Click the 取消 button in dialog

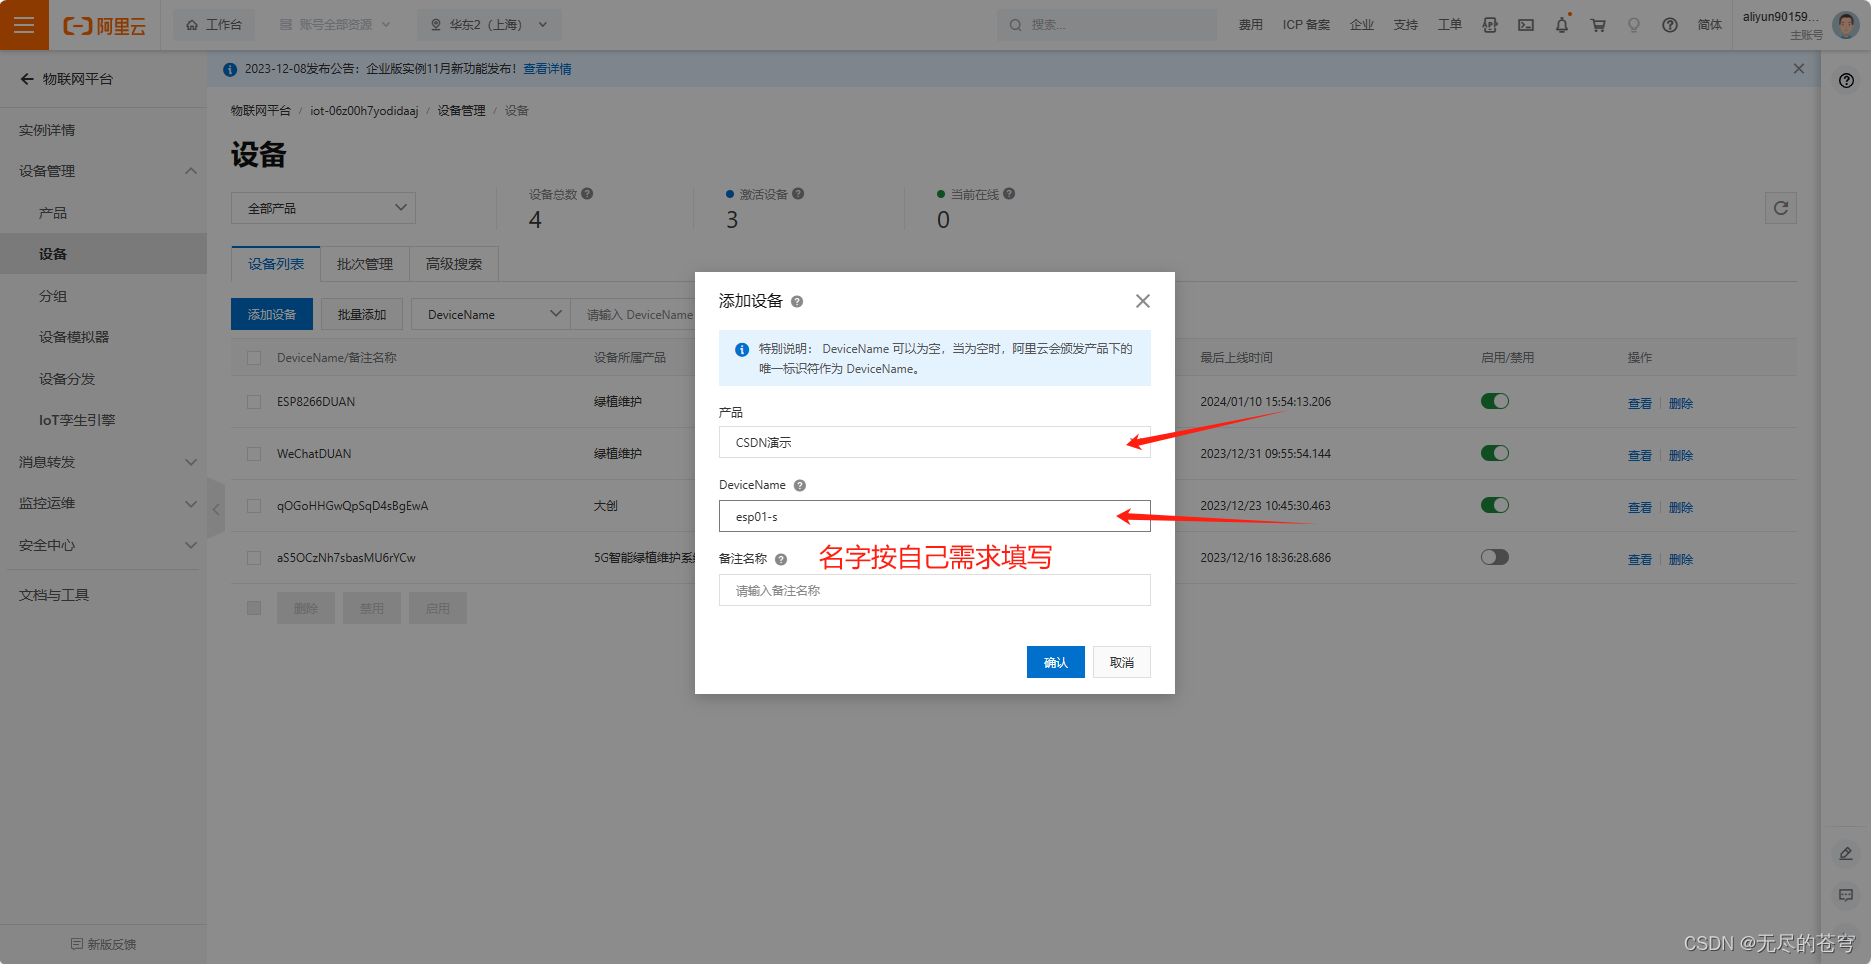1121,662
